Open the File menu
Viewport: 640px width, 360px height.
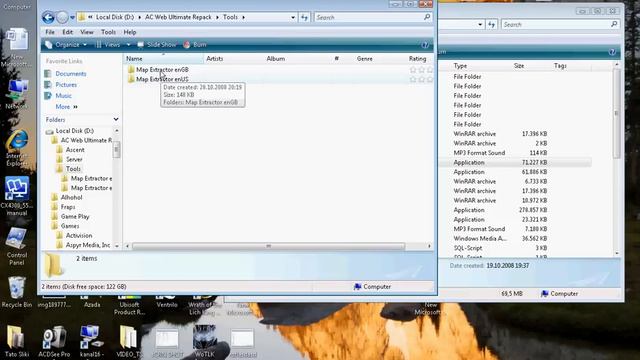click(x=50, y=32)
